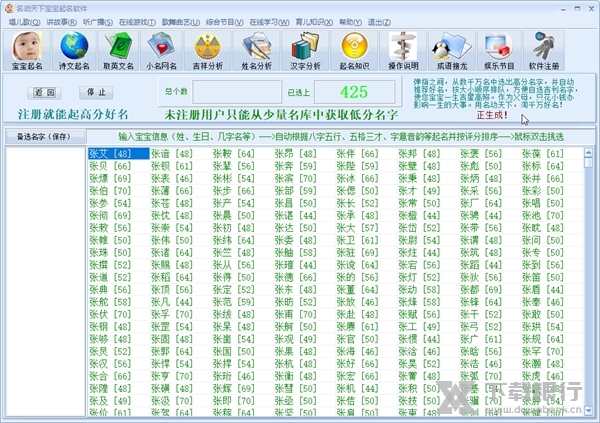Image resolution: width=600 pixels, height=423 pixels.
Task: Open the 歌舞曲艺 menu
Action: click(181, 22)
